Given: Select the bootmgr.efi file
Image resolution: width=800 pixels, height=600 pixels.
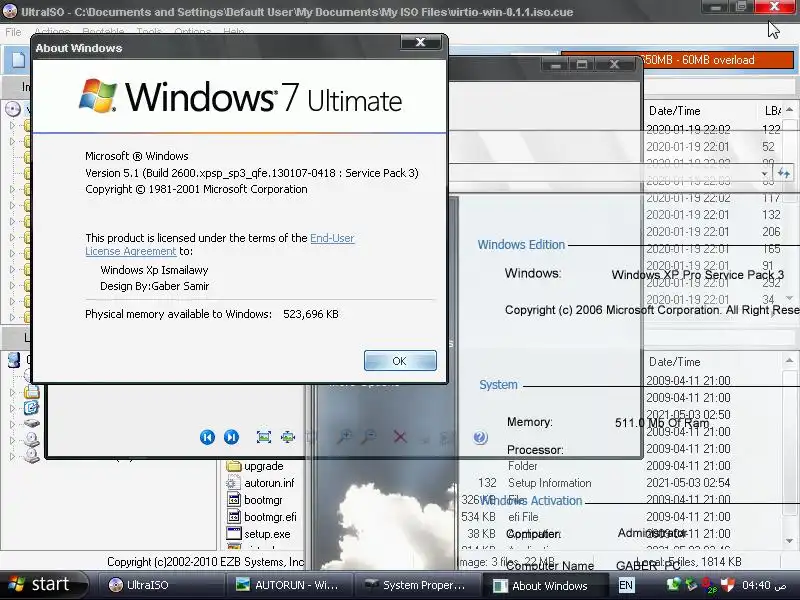Looking at the screenshot, I should click(x=270, y=517).
